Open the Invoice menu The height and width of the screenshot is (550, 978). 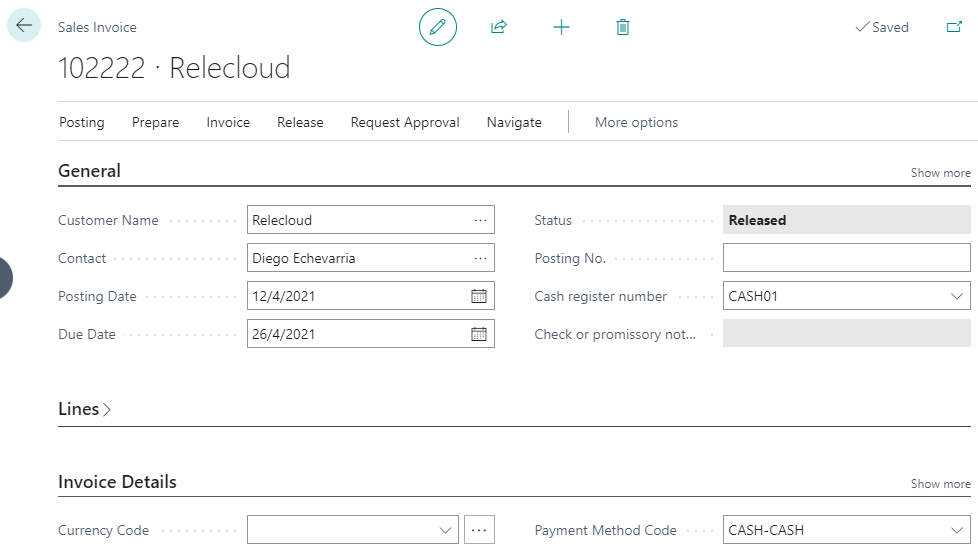click(228, 122)
